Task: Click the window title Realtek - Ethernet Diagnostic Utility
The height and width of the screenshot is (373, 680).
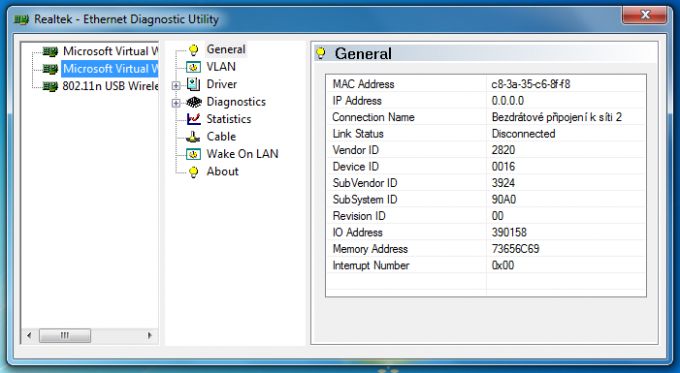Action: (x=126, y=20)
